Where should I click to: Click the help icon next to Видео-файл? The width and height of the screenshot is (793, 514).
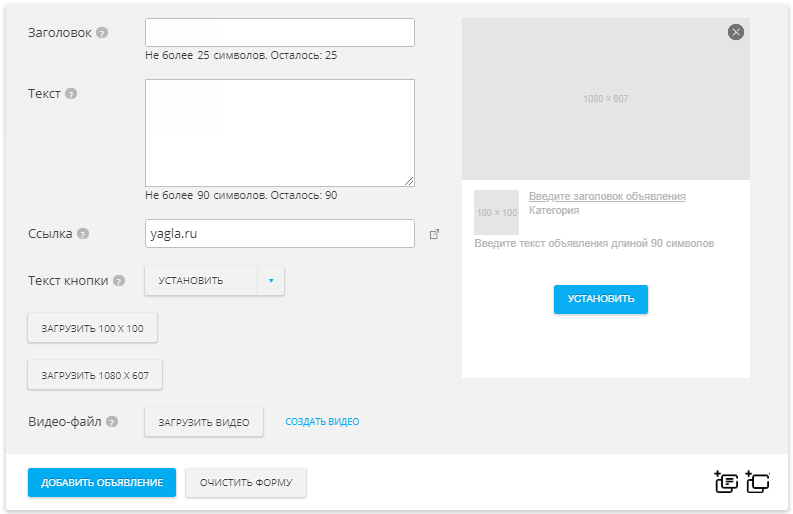point(112,421)
